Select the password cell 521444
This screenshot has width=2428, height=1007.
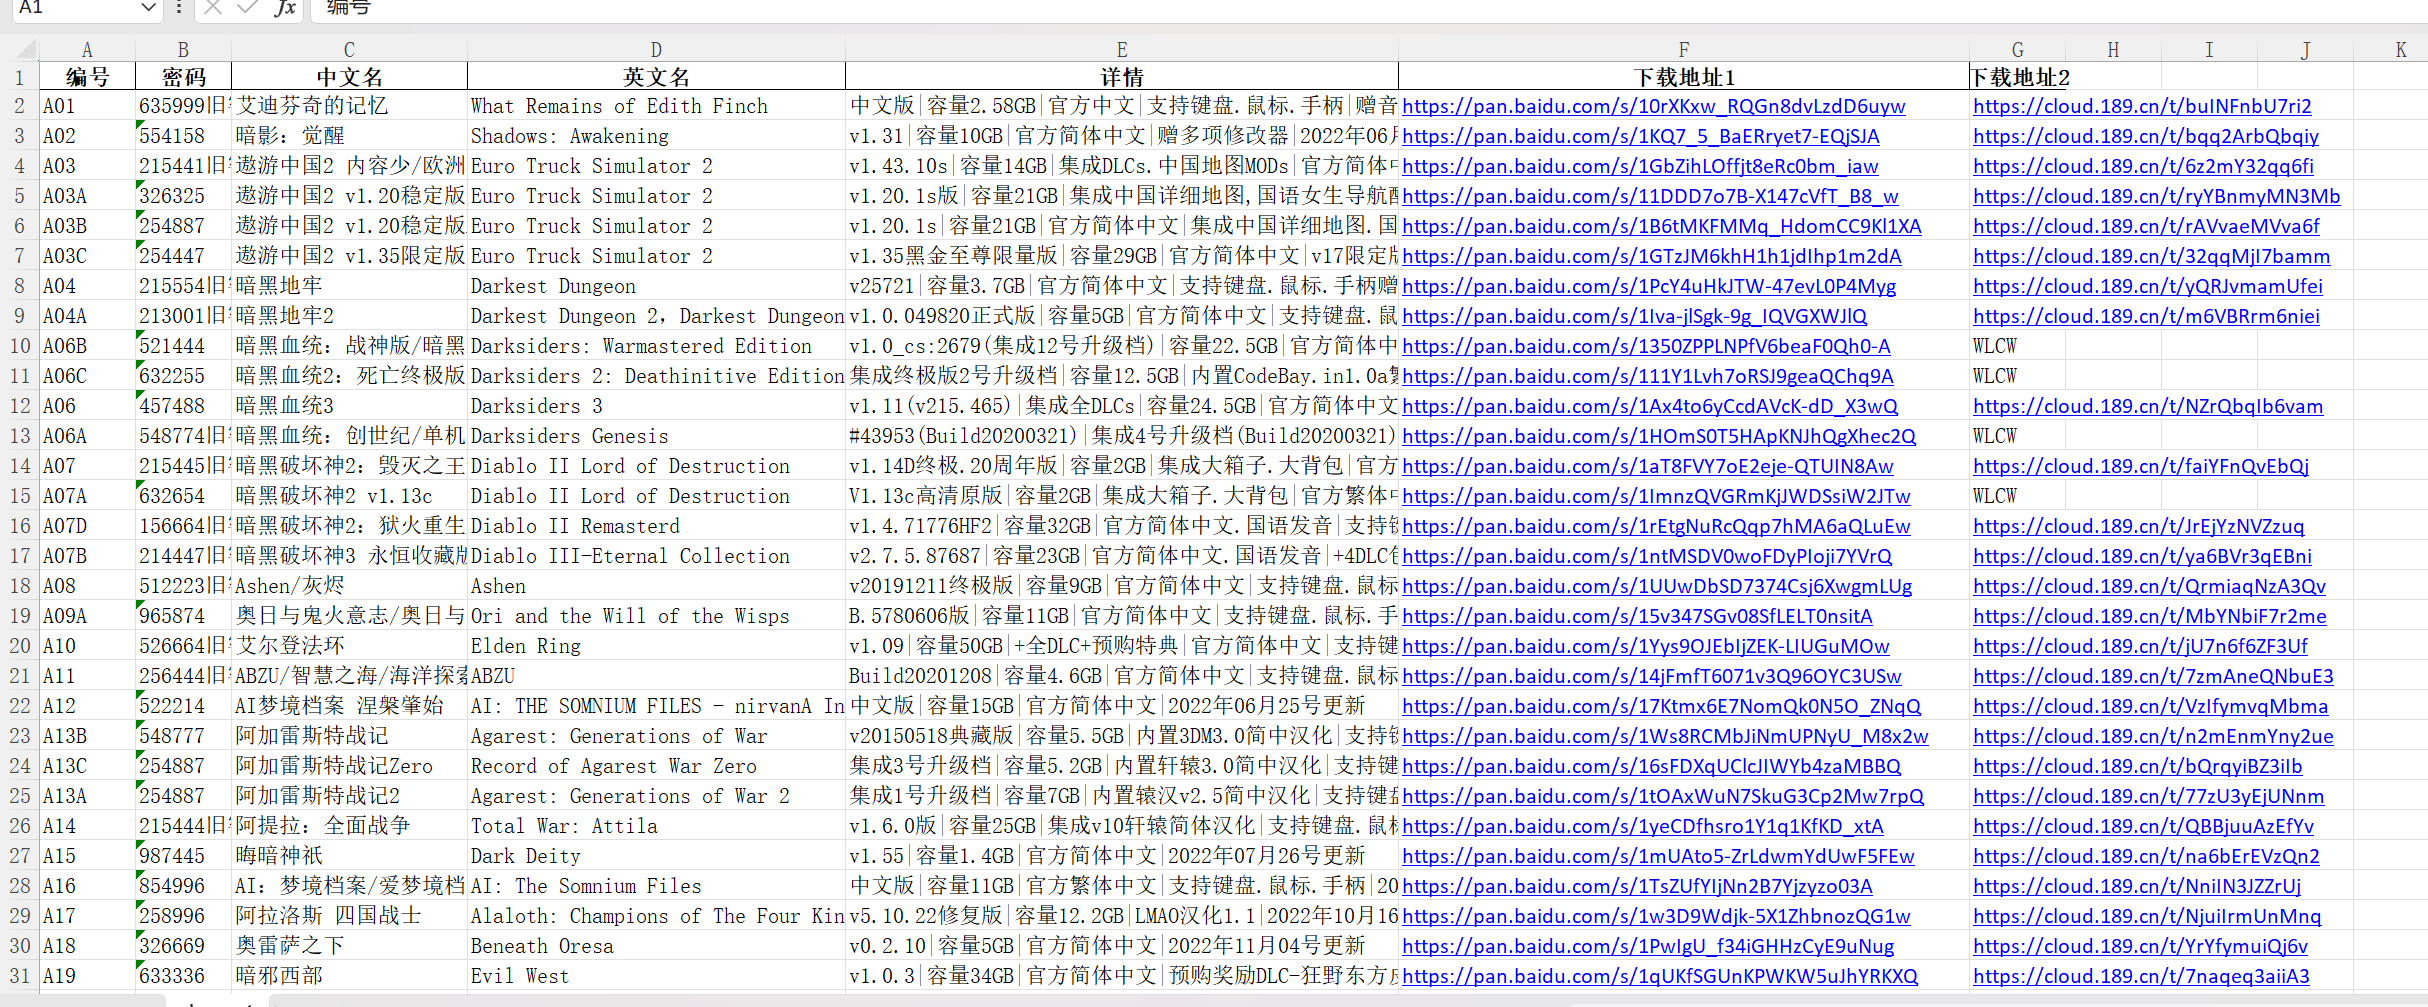pyautogui.click(x=183, y=346)
